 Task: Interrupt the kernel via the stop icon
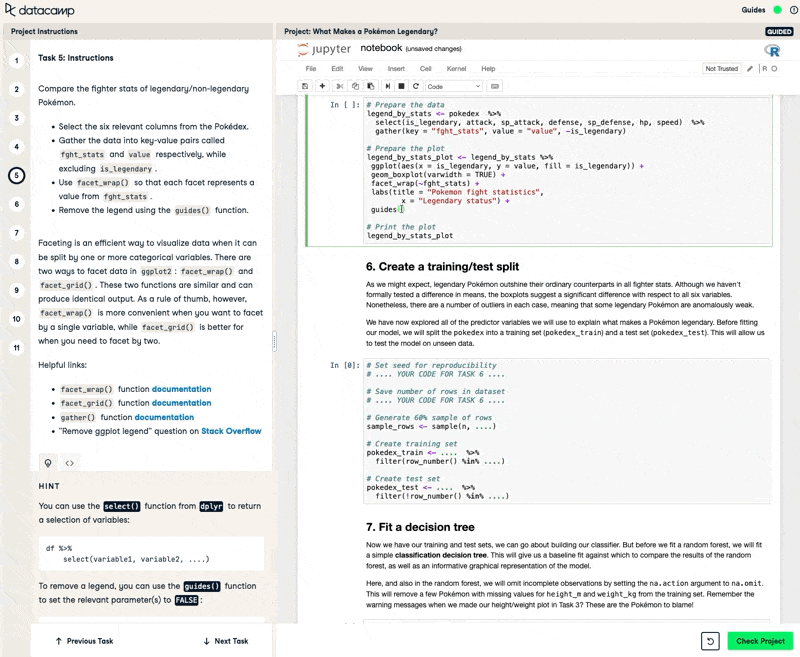click(401, 86)
